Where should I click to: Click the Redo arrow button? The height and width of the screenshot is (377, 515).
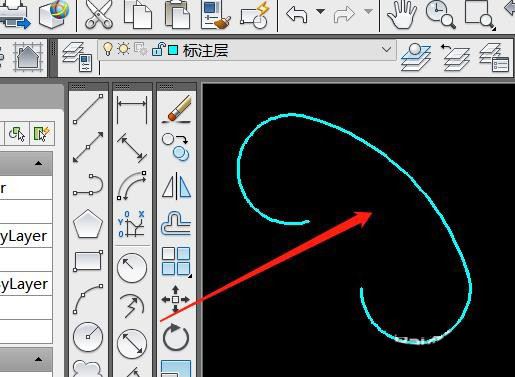[x=344, y=14]
